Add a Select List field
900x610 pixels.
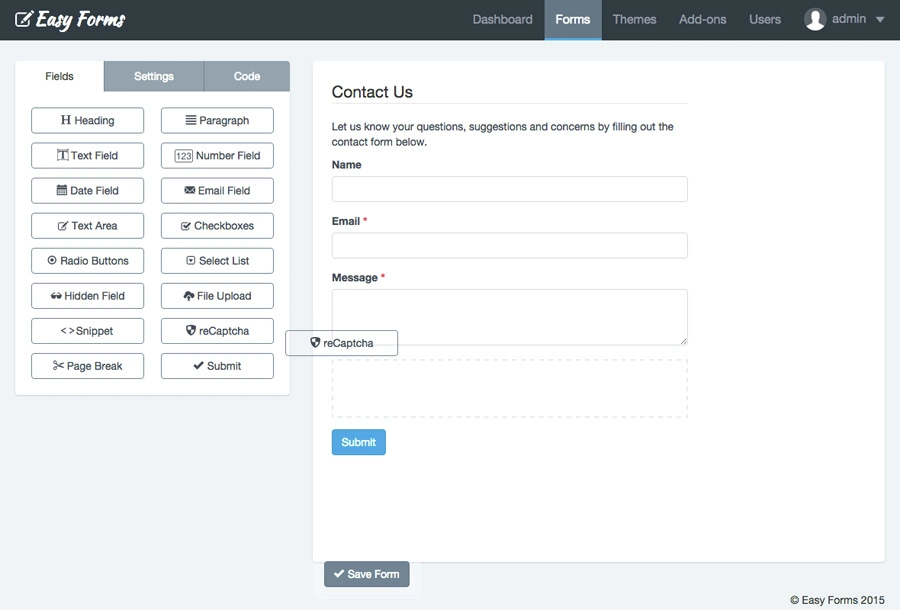(217, 261)
